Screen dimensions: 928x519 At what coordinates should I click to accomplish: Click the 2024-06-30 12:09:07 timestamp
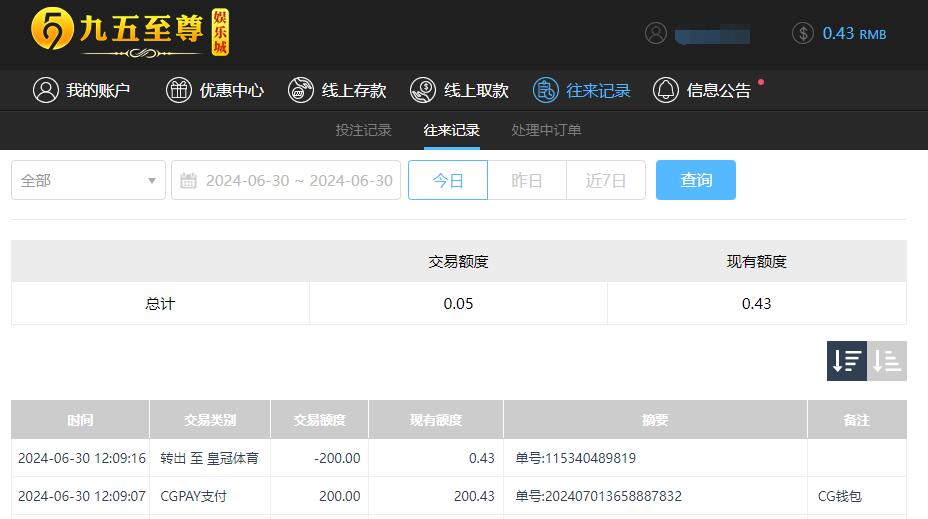pos(82,496)
